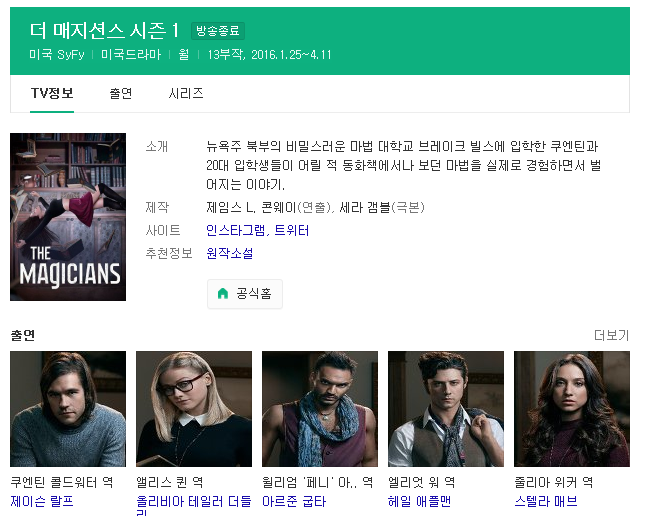Click 줄리아 위커 cast photo

(572, 408)
